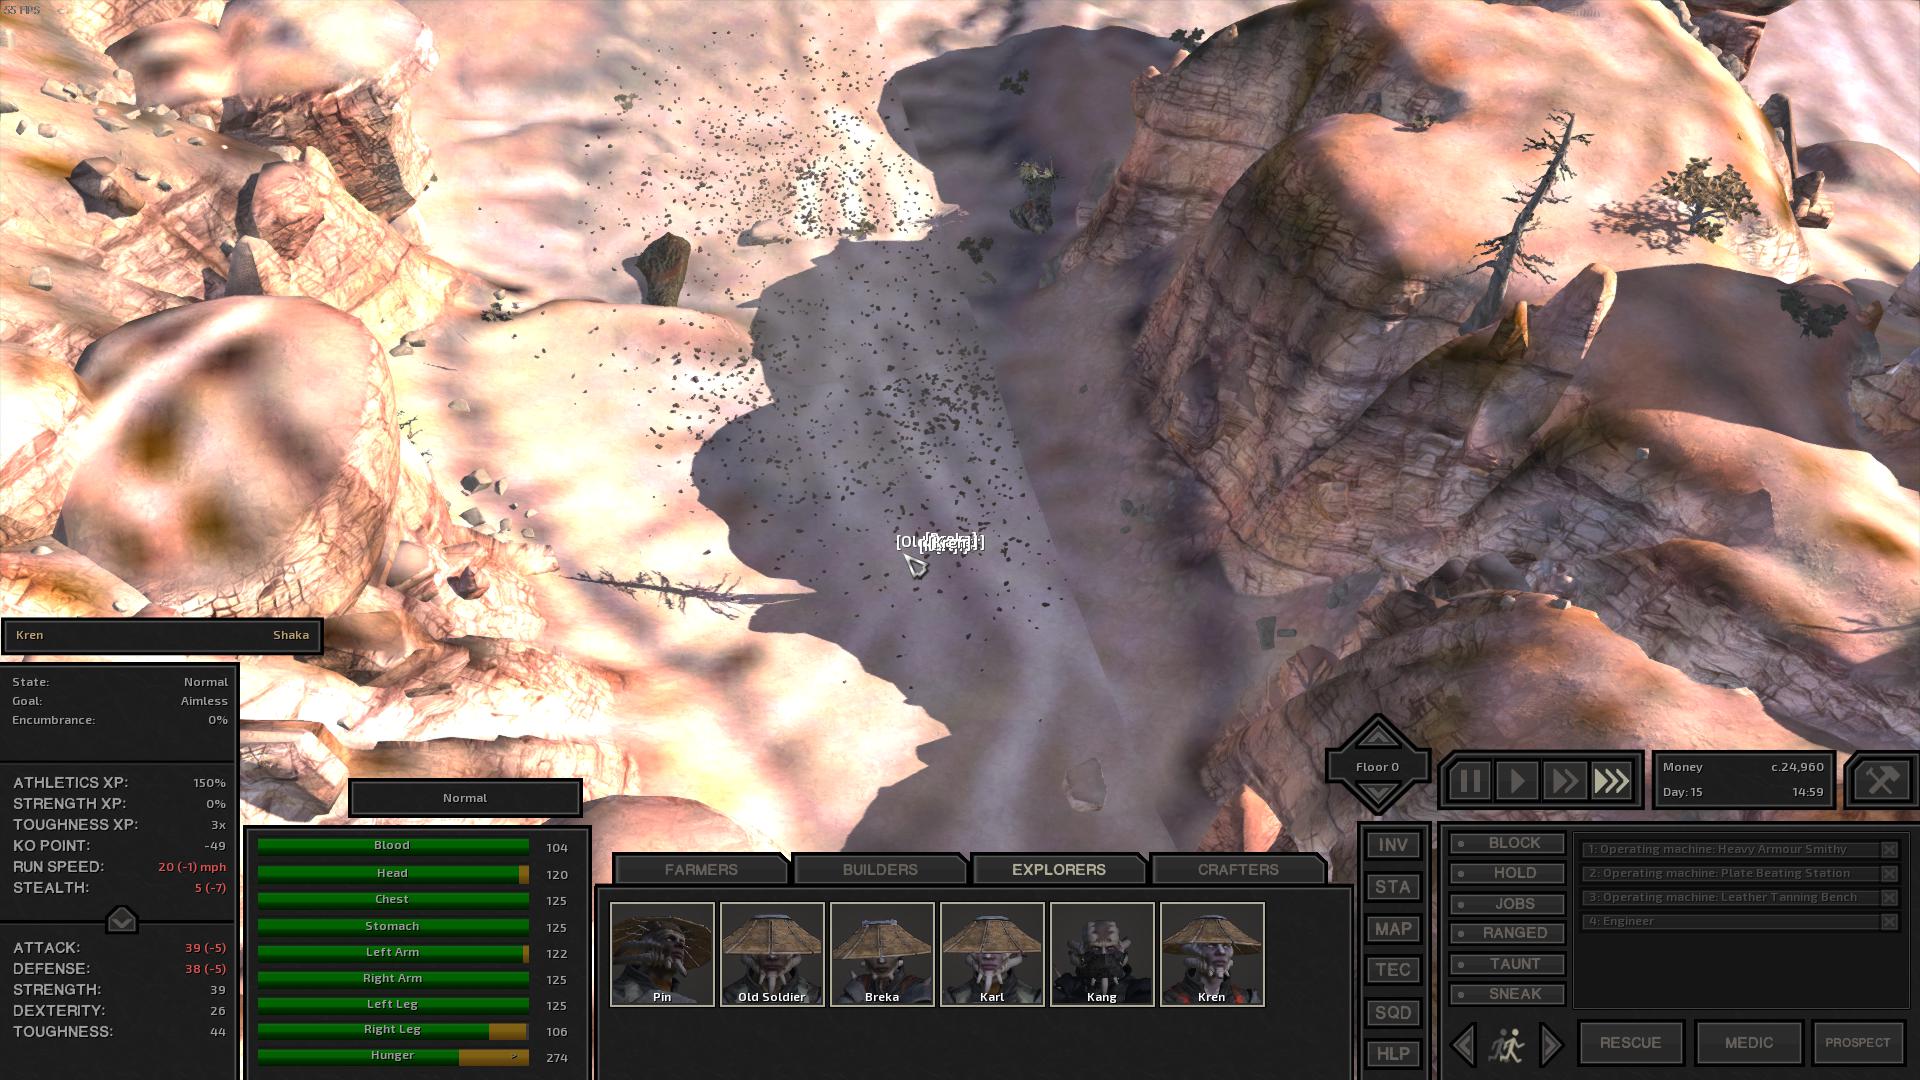Screen dimensions: 1920x1080
Task: Click the Head health bar
Action: click(393, 874)
